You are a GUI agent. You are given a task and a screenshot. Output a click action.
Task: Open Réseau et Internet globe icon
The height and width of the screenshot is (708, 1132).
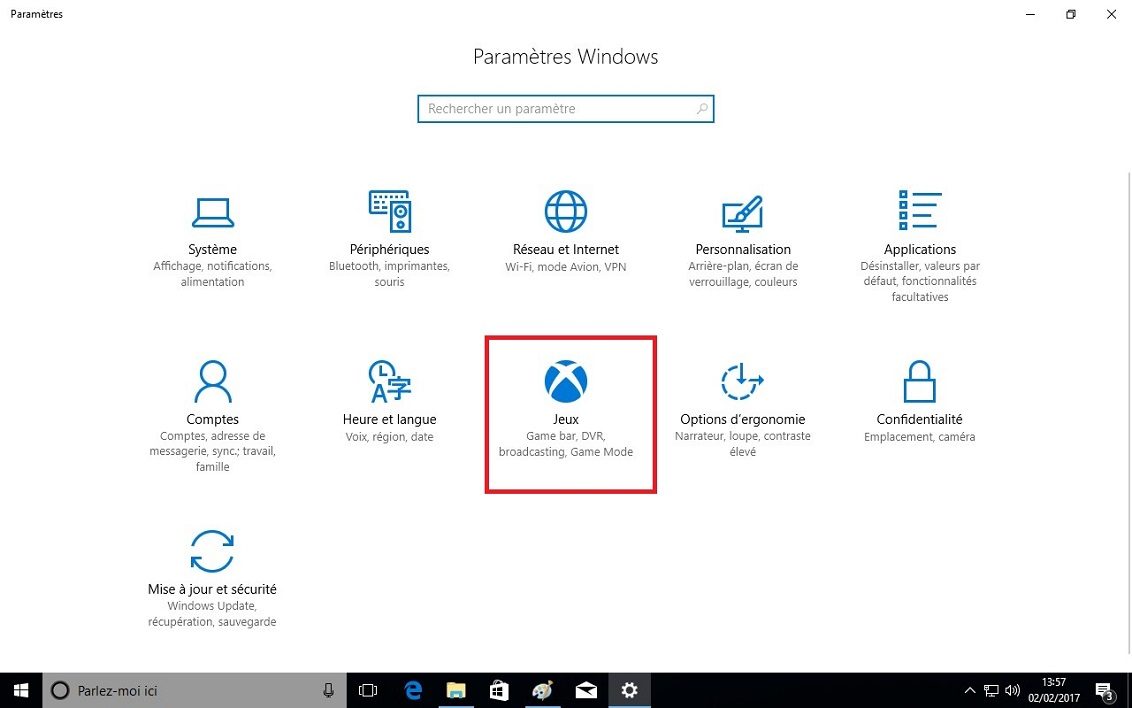click(565, 211)
